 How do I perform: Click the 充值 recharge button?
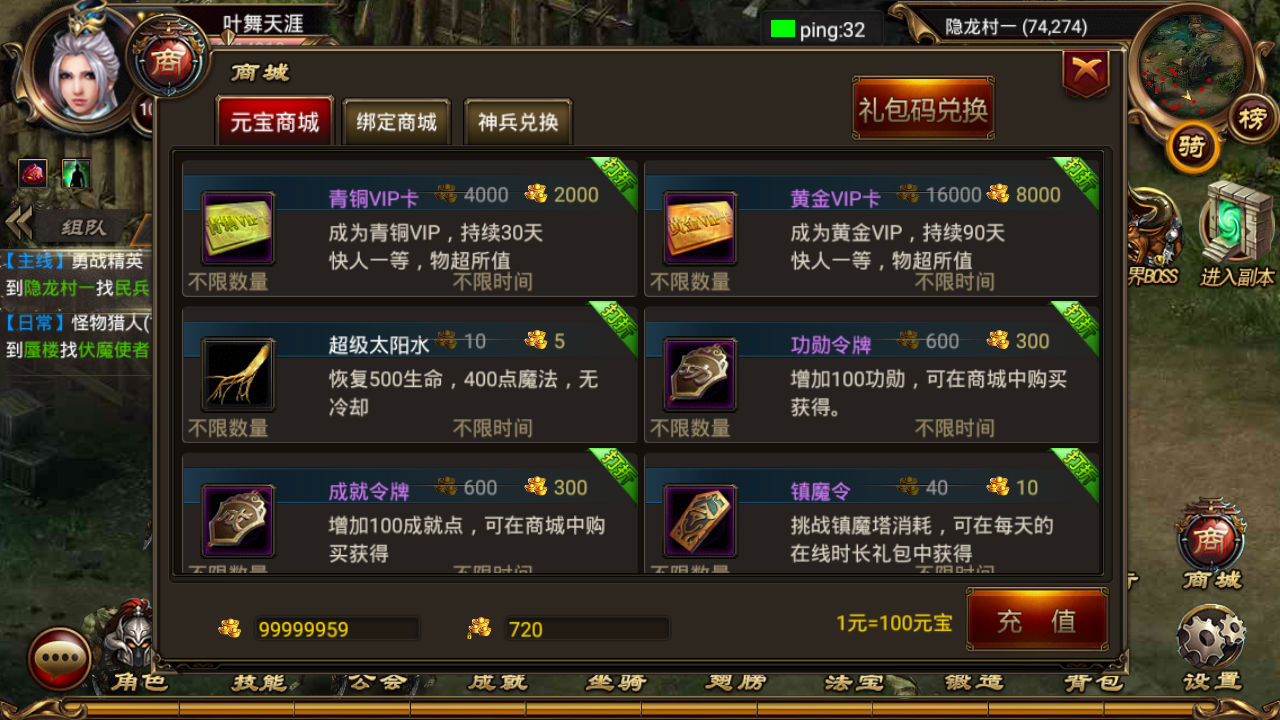tap(1037, 620)
